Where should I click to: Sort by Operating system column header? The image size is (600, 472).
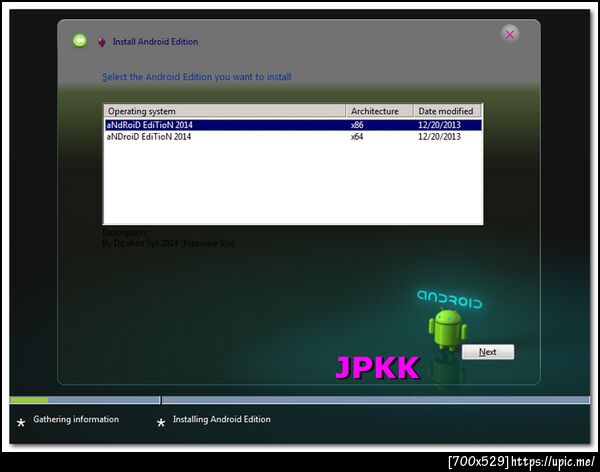click(x=225, y=111)
